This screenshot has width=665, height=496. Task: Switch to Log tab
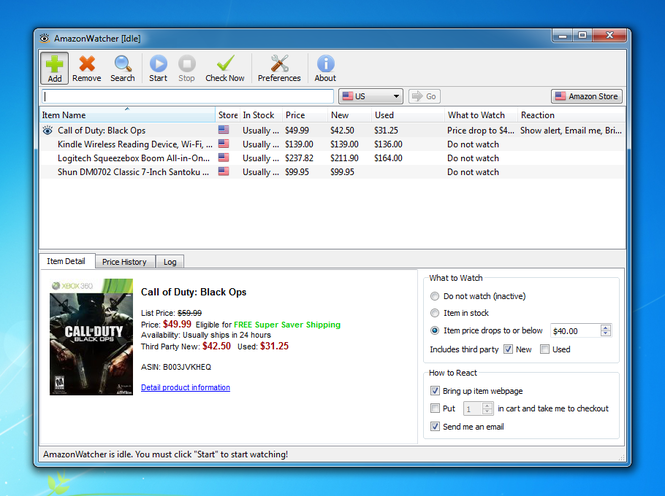(x=170, y=262)
